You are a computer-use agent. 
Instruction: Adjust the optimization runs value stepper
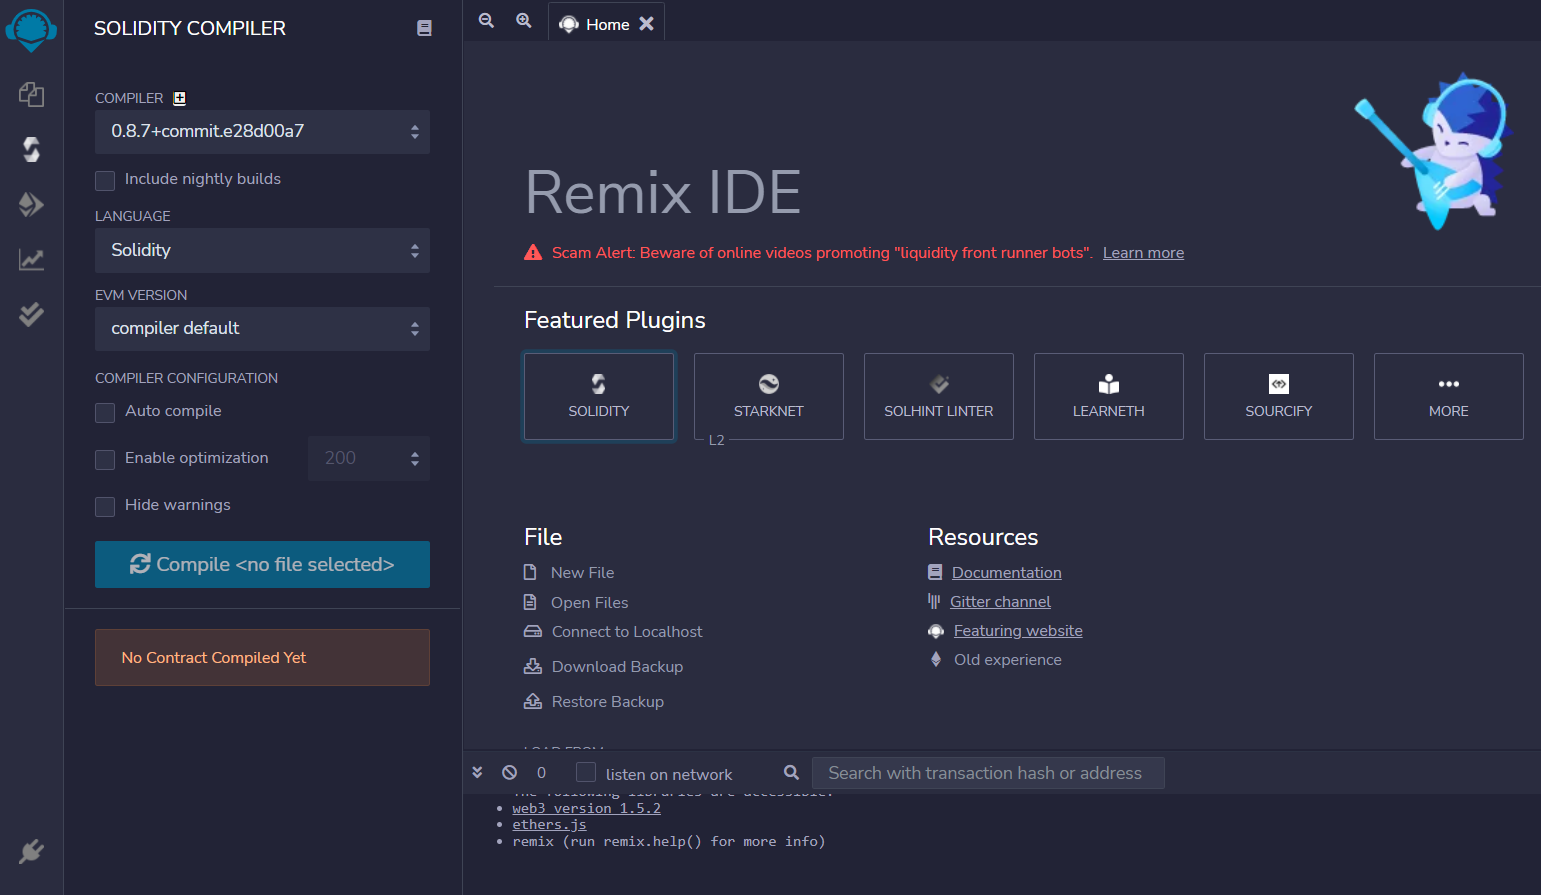[413, 458]
